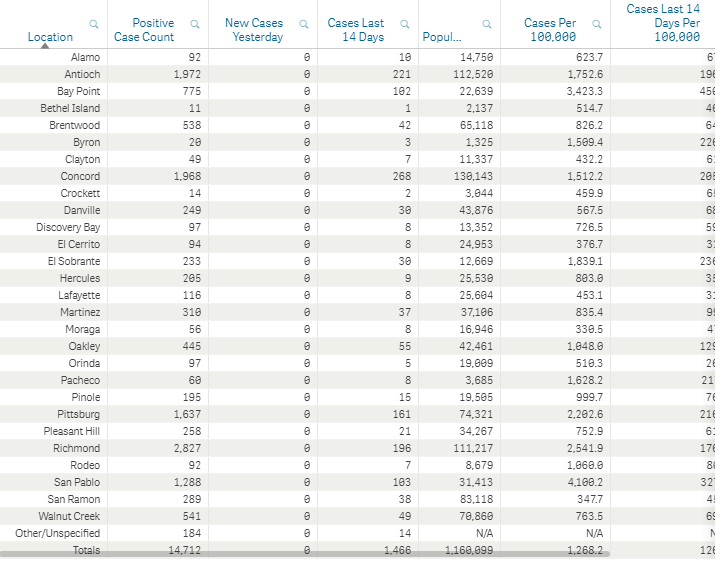Click Walnut Creek cases per 100,000 763.5
The width and height of the screenshot is (728, 562).
click(589, 516)
